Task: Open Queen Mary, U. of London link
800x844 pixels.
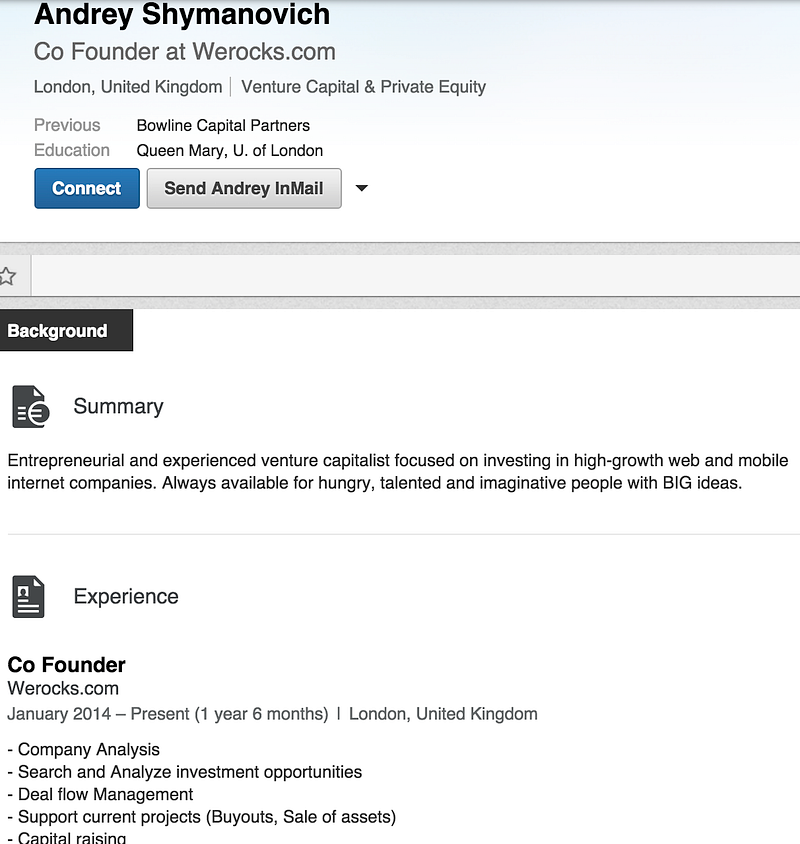Action: (230, 150)
